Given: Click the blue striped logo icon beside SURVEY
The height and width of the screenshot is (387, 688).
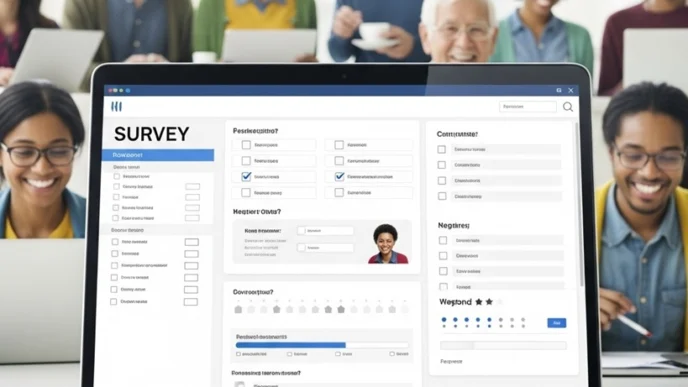Looking at the screenshot, I should (116, 106).
